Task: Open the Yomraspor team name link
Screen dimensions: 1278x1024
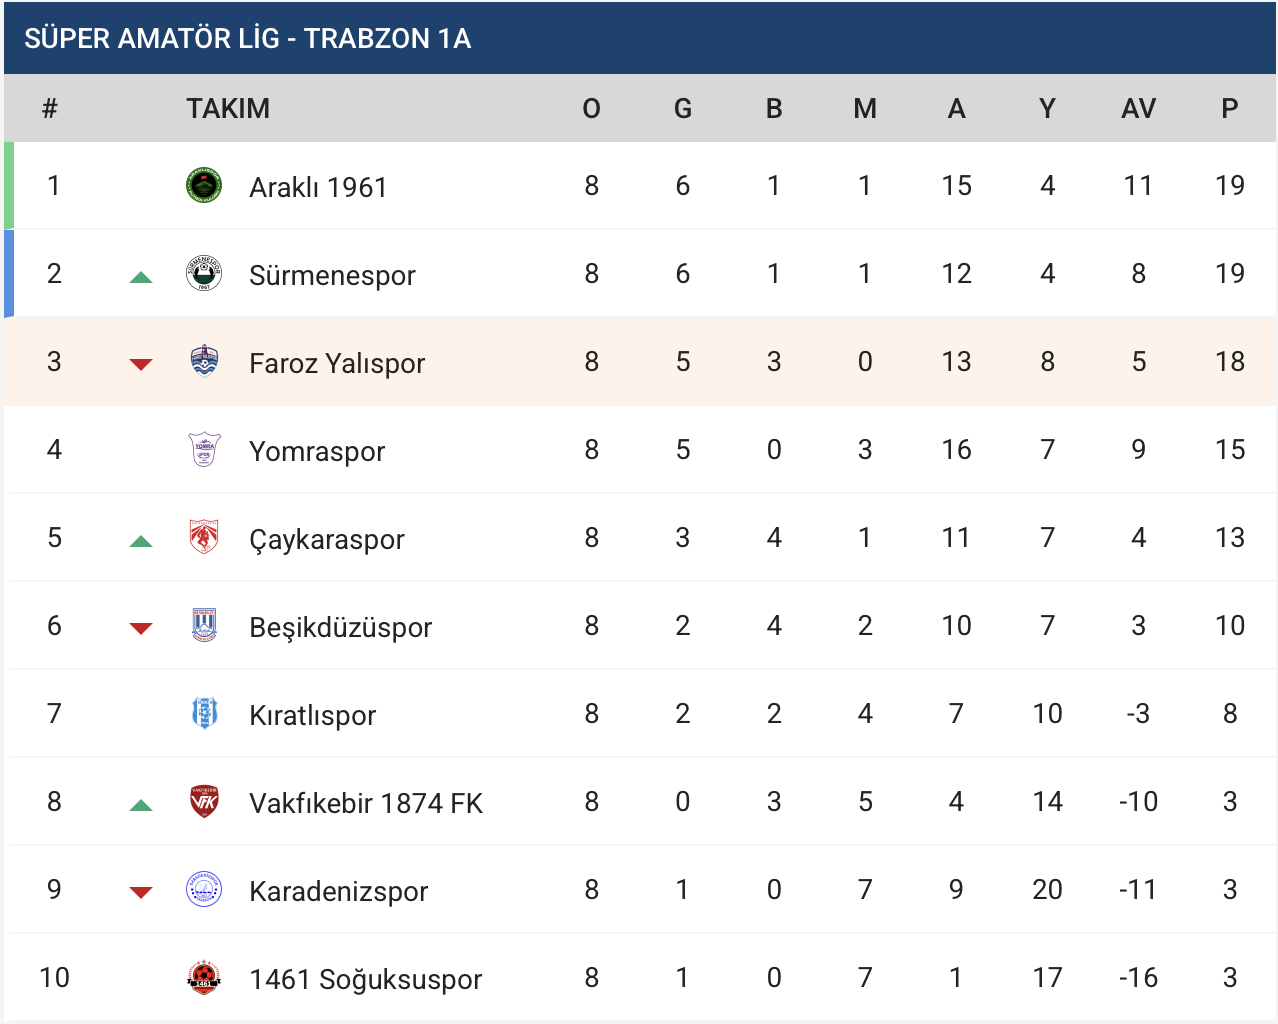Action: (x=317, y=451)
